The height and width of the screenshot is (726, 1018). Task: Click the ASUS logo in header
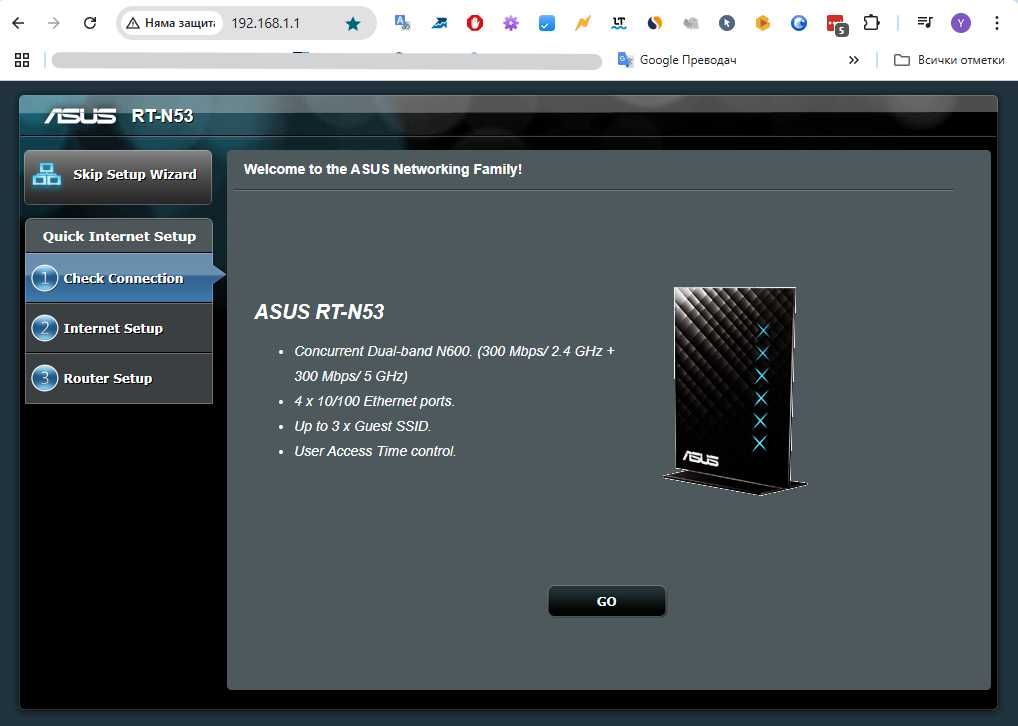coord(81,116)
